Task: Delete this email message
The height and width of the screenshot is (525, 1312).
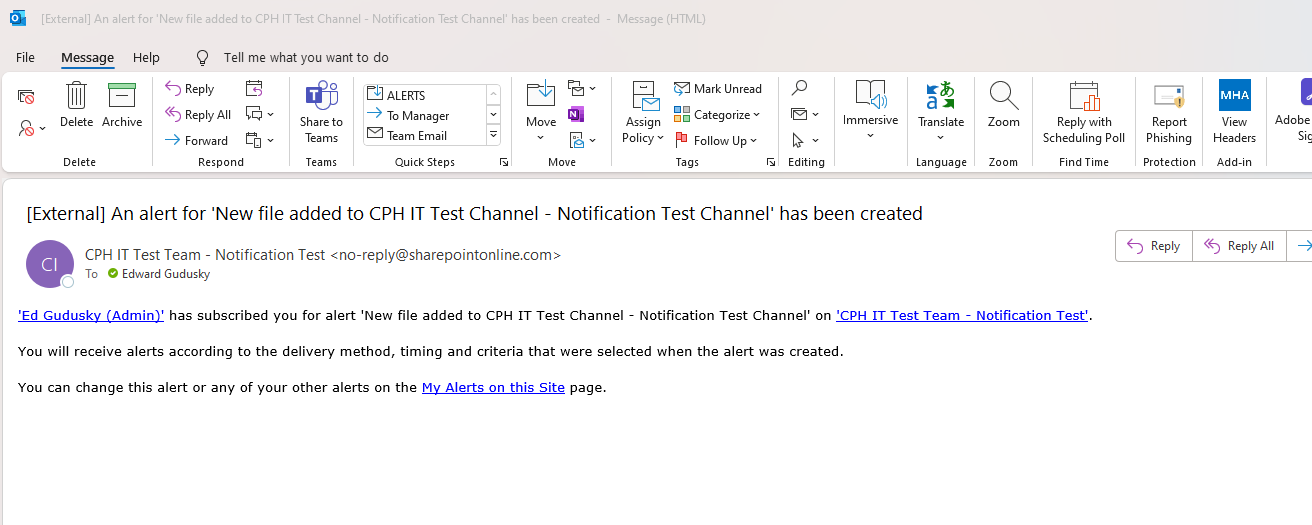Action: [76, 106]
